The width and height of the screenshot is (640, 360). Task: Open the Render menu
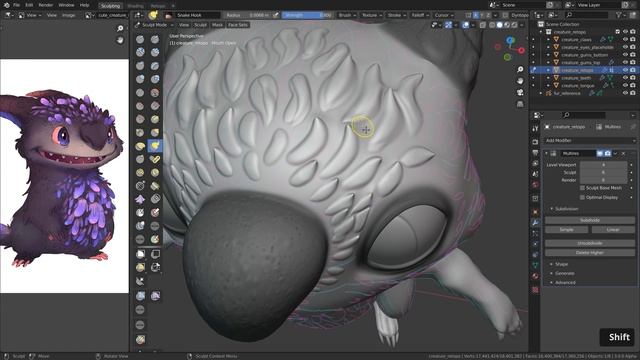tap(46, 5)
